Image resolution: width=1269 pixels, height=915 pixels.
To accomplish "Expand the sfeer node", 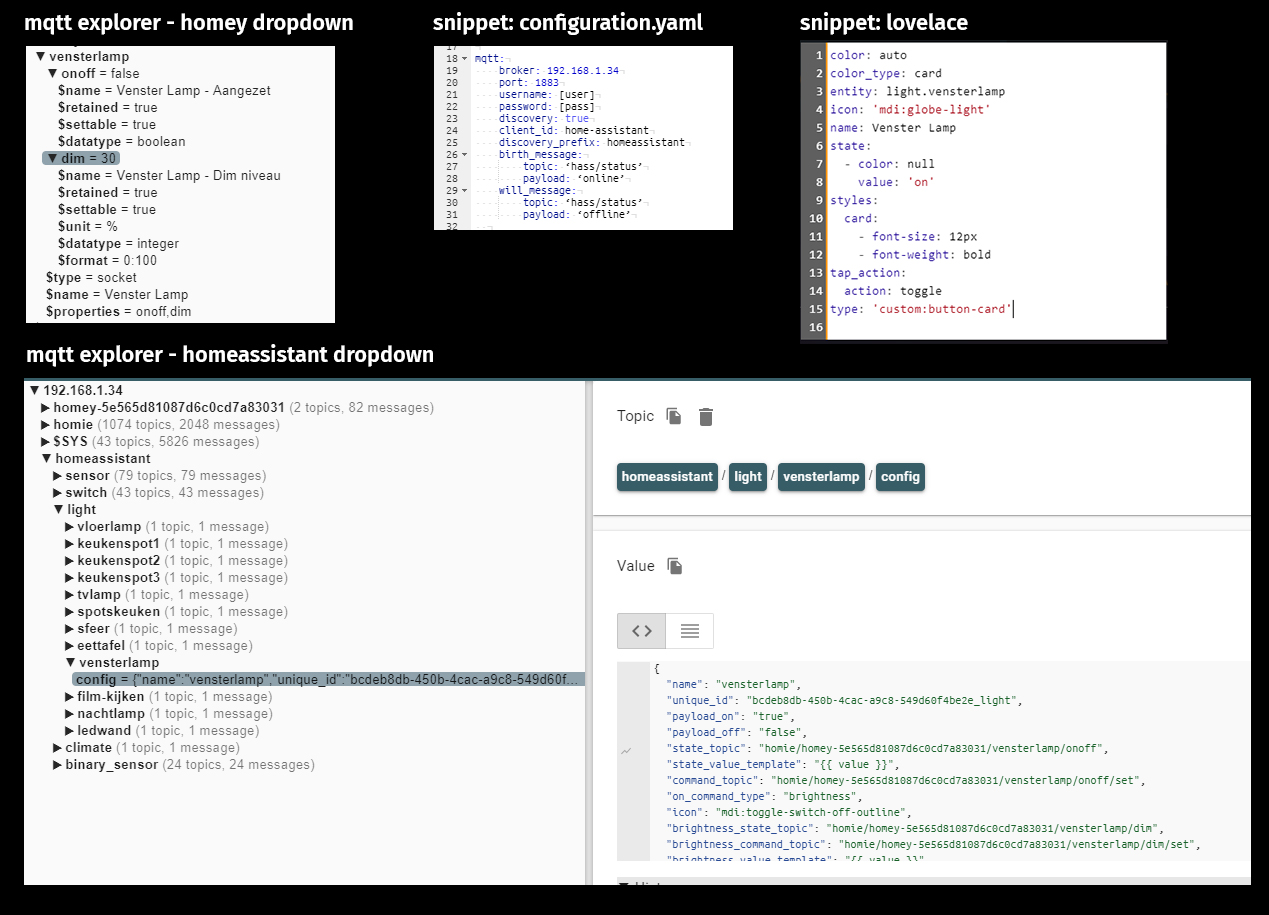I will (70, 629).
